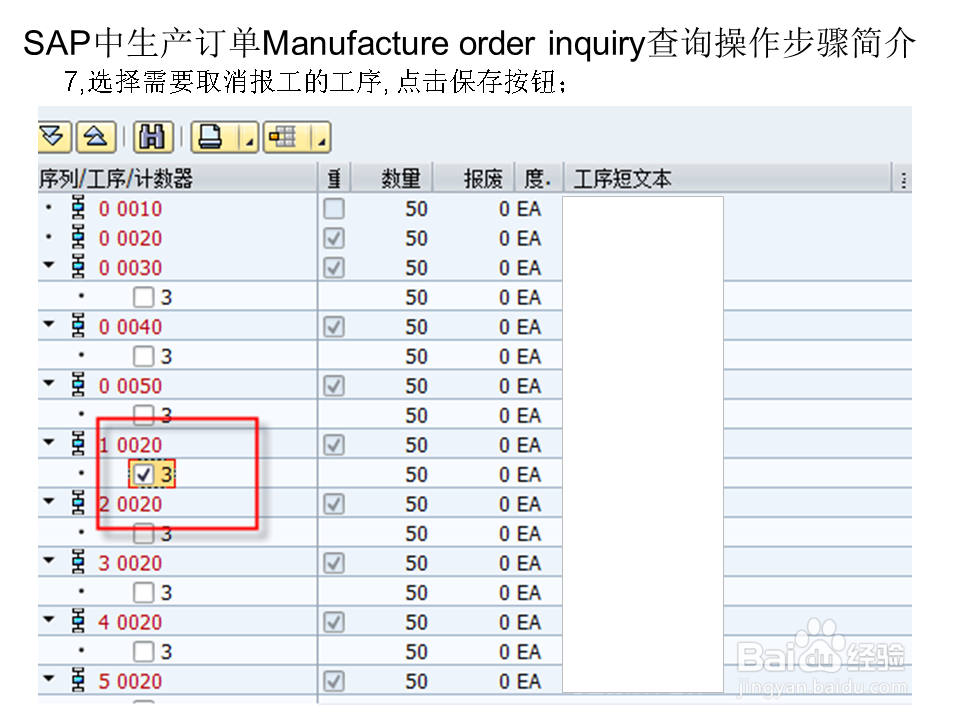Image resolution: width=960 pixels, height=720 pixels.
Task: Select the operation icon for row 4 0020
Action: click(78, 621)
